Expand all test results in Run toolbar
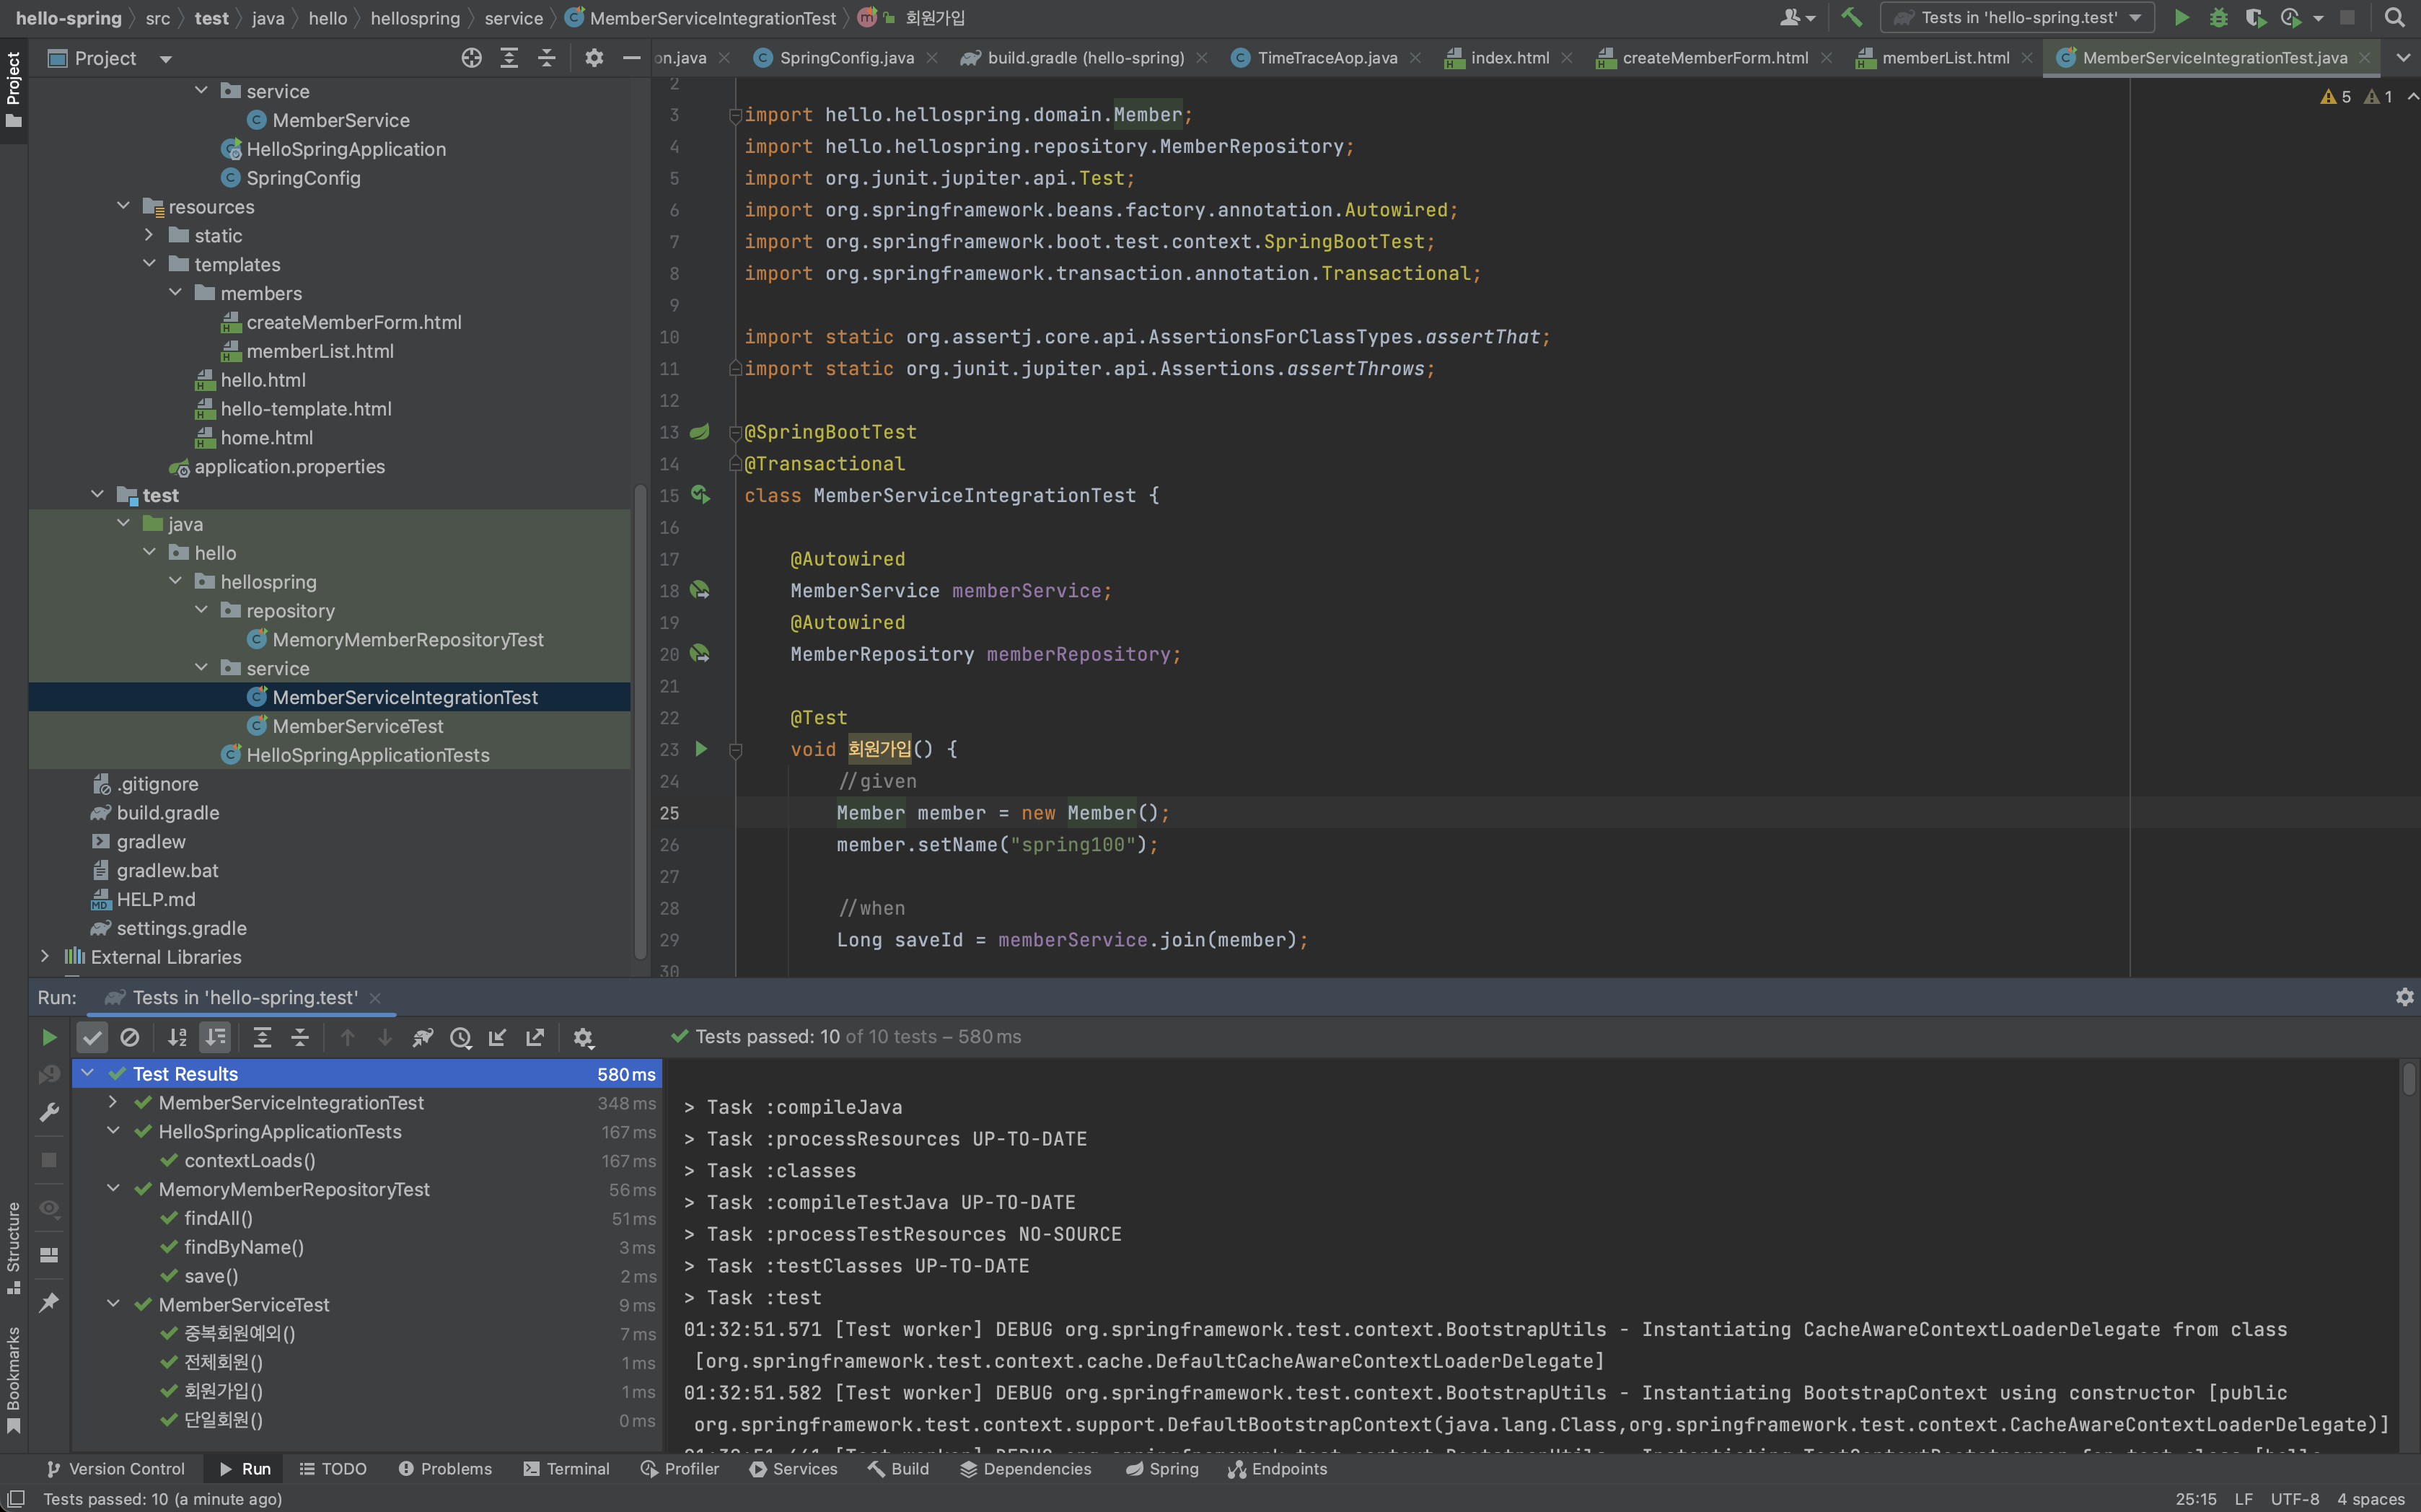 pos(262,1037)
